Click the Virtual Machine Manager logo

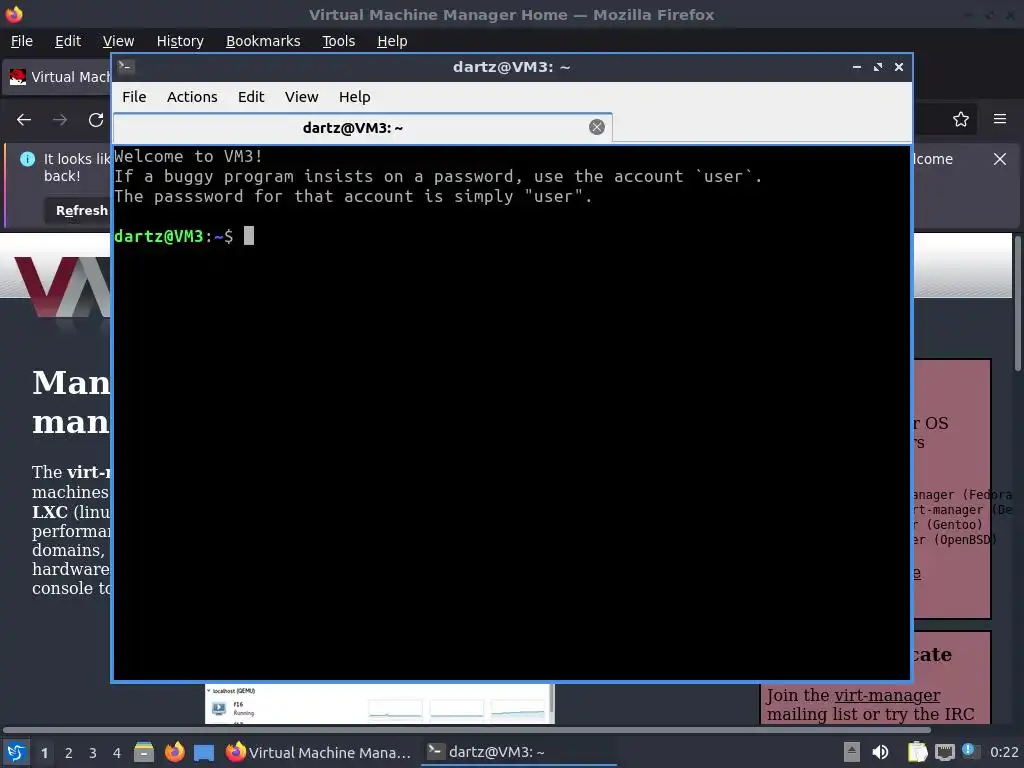62,286
